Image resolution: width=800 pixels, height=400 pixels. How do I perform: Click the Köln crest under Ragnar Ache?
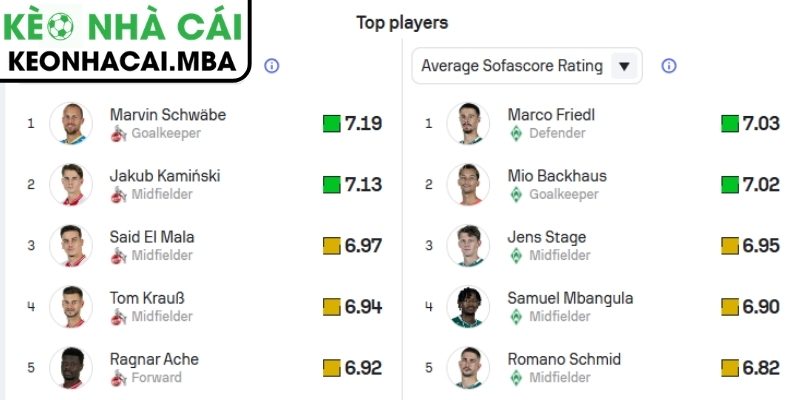click(x=118, y=378)
